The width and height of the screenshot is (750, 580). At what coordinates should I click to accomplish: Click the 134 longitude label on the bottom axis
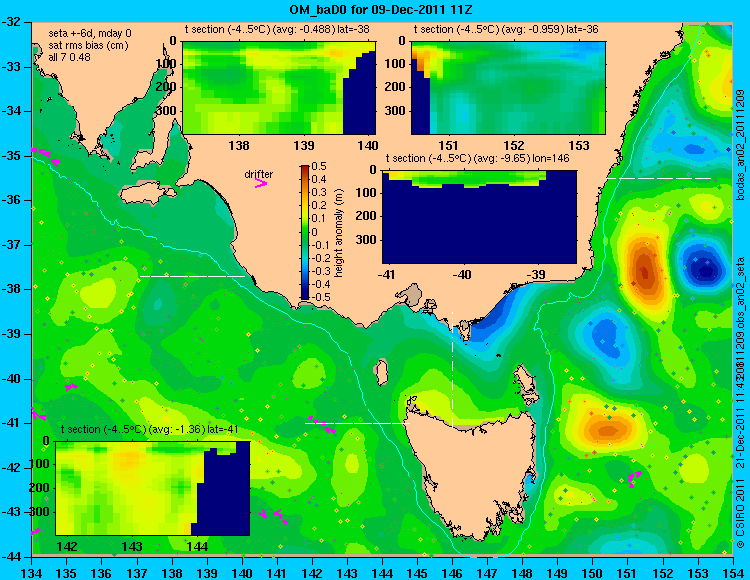32,573
